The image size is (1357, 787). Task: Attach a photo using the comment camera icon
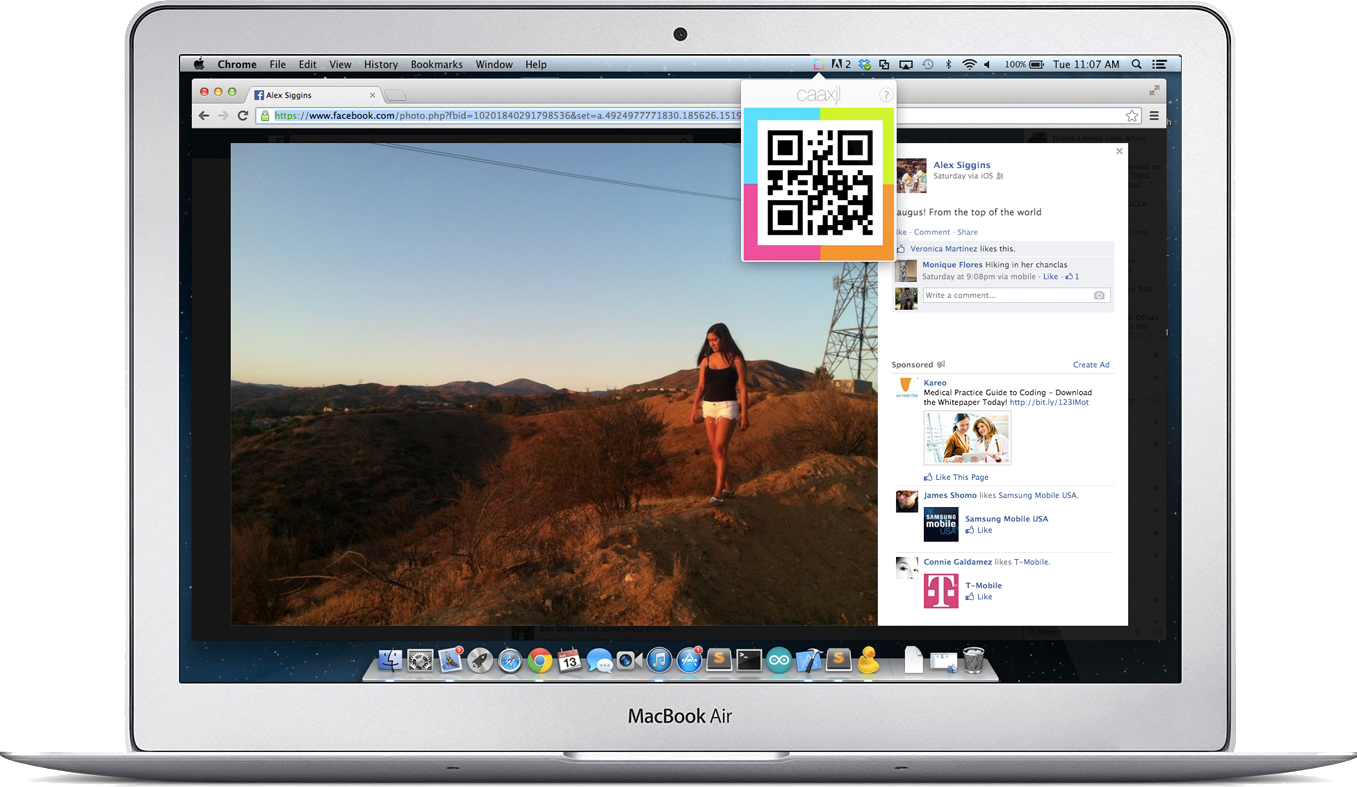(x=1099, y=295)
